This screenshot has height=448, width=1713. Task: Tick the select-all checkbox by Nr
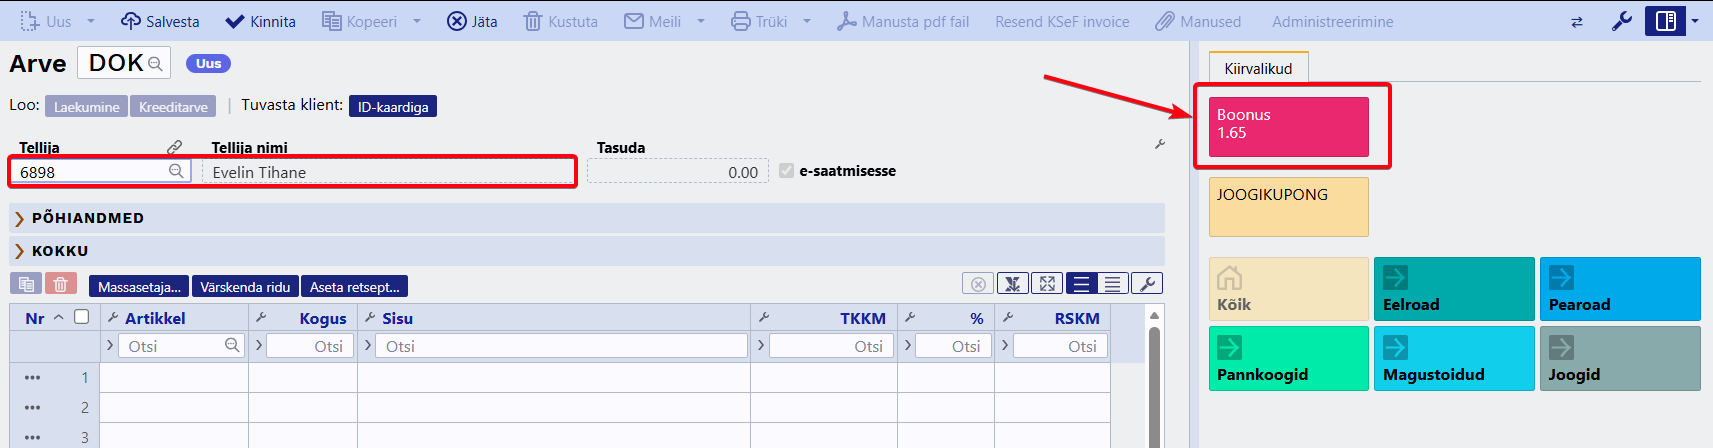[x=82, y=317]
